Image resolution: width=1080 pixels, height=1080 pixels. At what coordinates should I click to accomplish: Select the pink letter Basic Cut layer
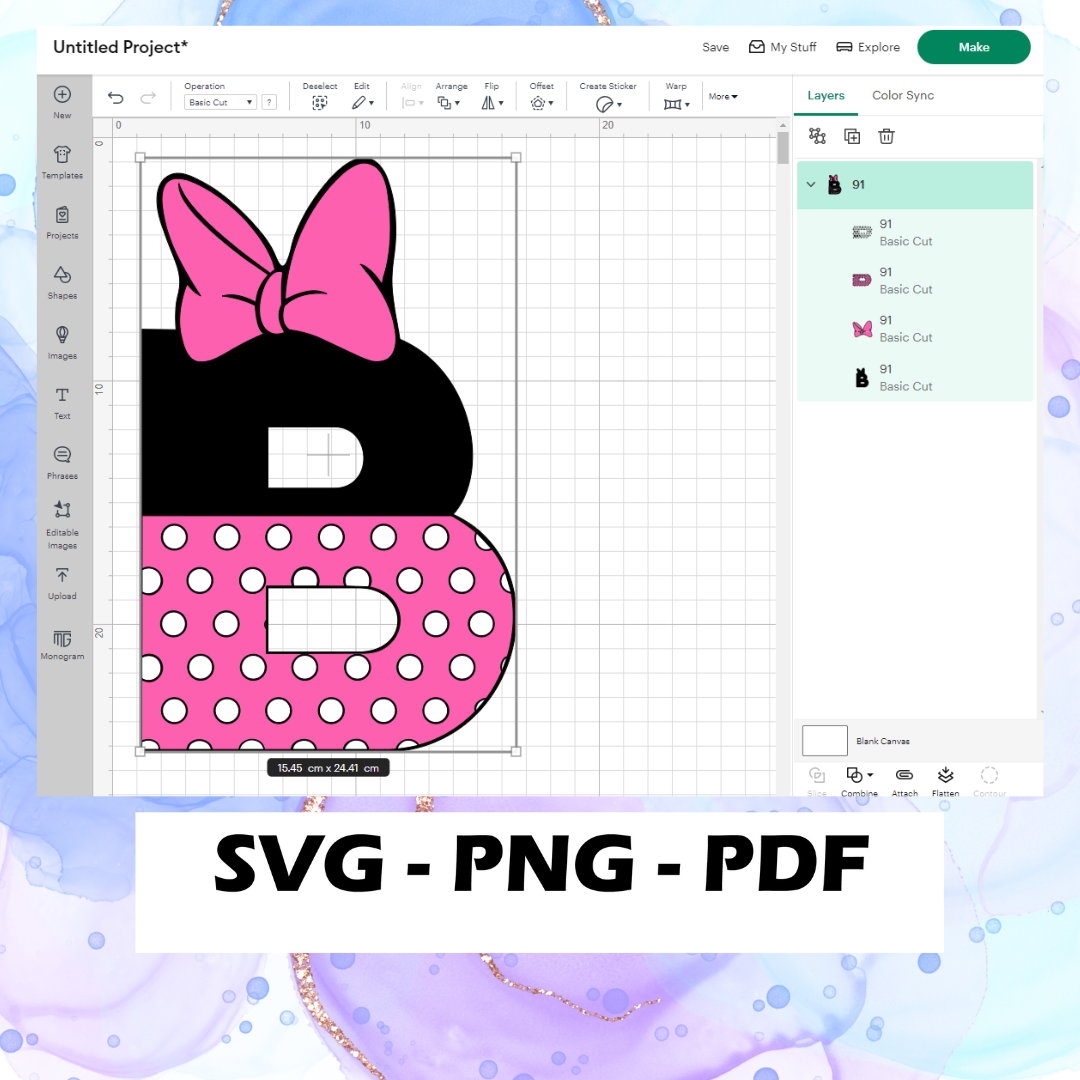pyautogui.click(x=915, y=281)
